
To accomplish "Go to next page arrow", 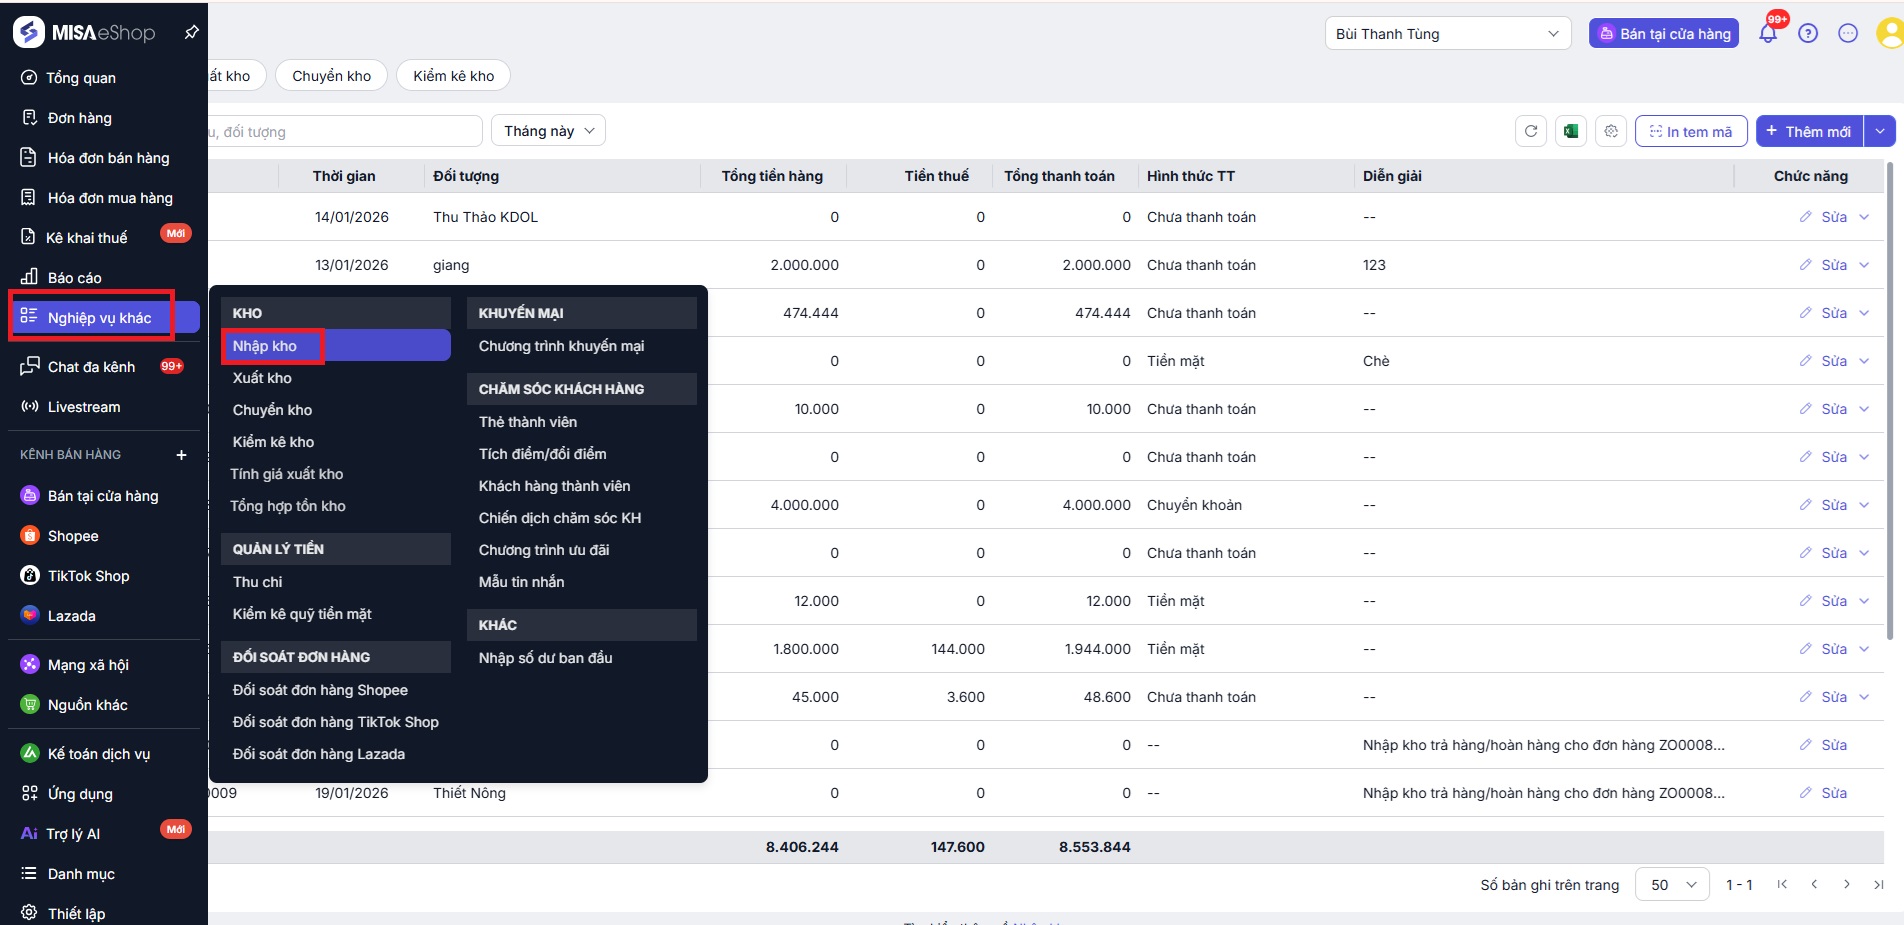I will pyautogui.click(x=1846, y=884).
